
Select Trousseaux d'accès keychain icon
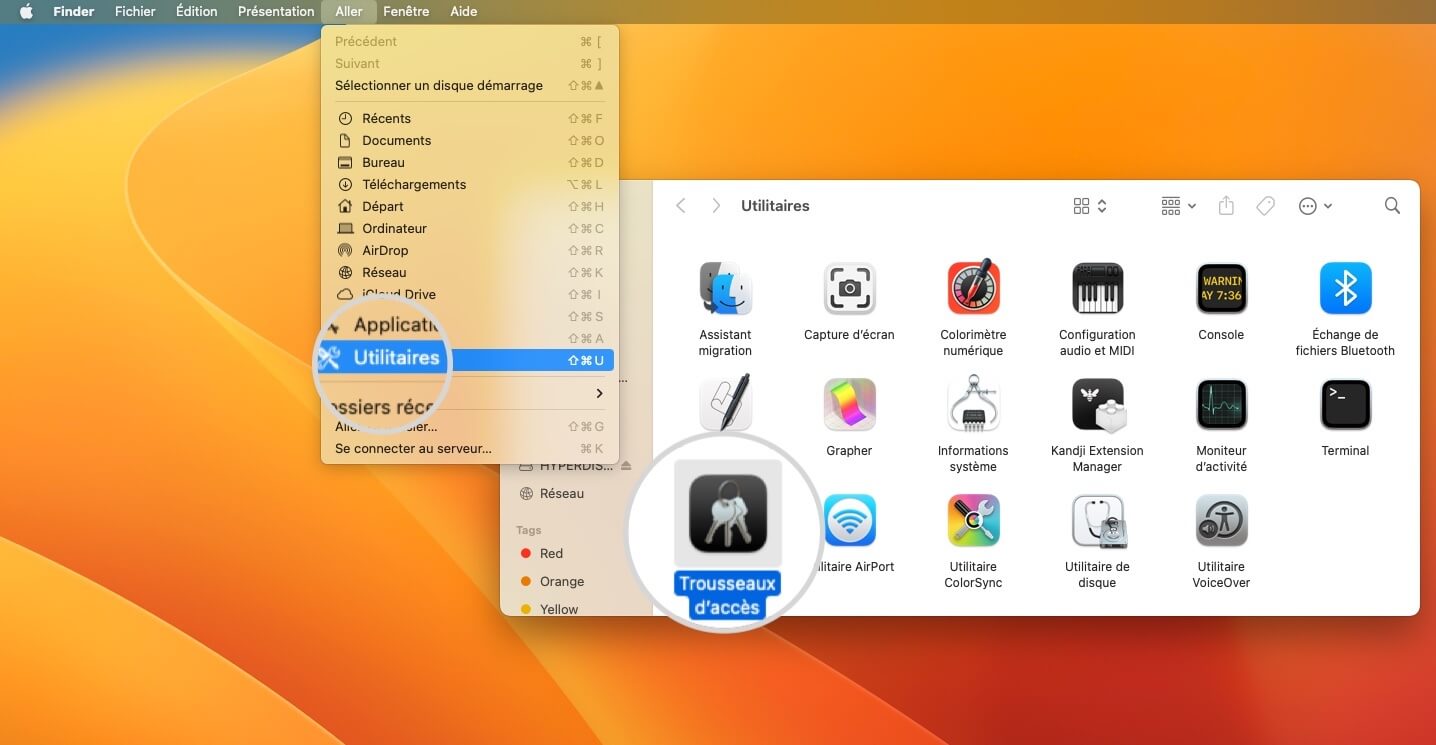(727, 513)
